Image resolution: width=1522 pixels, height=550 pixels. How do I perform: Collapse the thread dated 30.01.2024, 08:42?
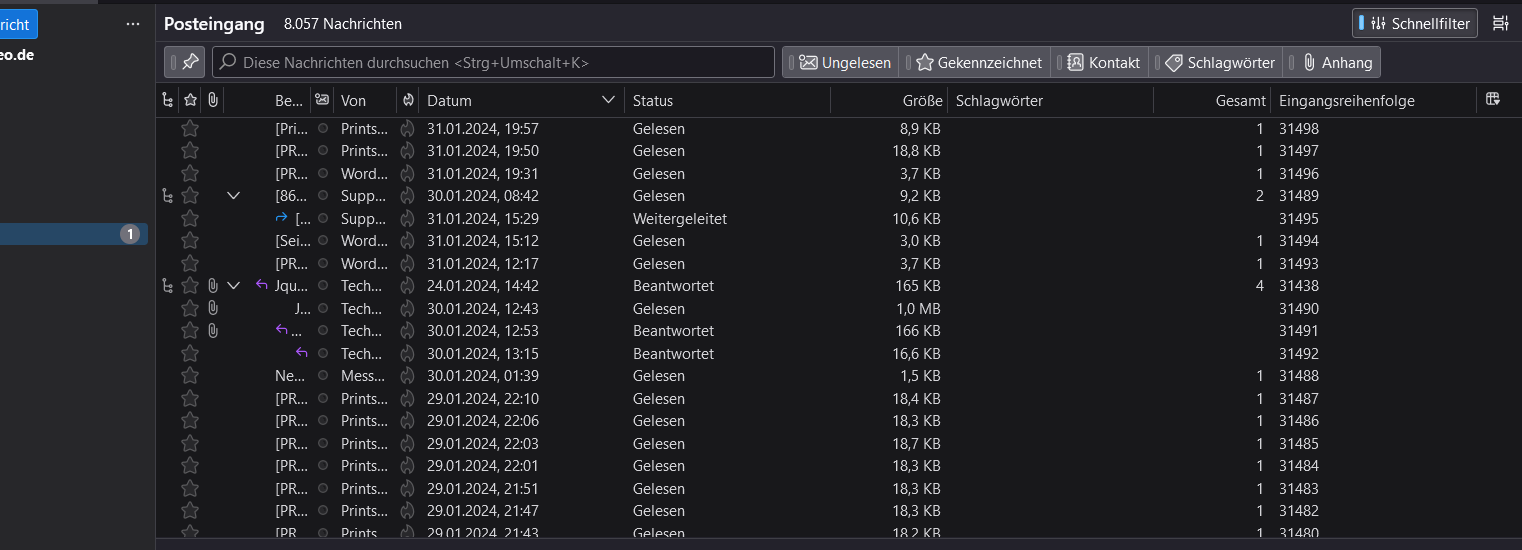[x=234, y=196]
